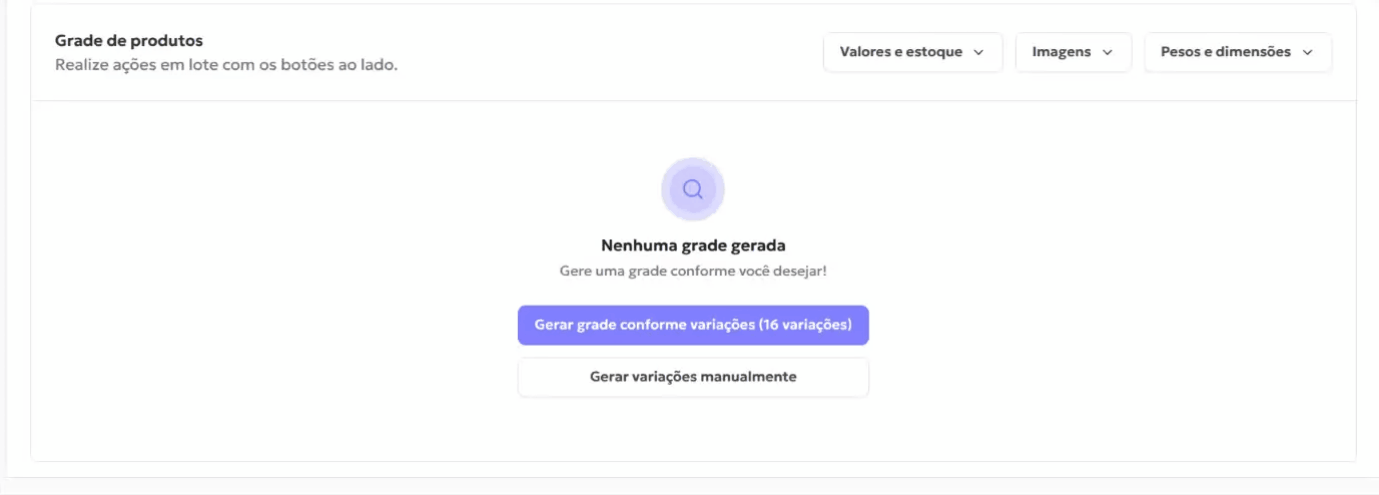Viewport: 1379px width, 495px height.
Task: Select the Grade de produtos heading
Action: [129, 41]
